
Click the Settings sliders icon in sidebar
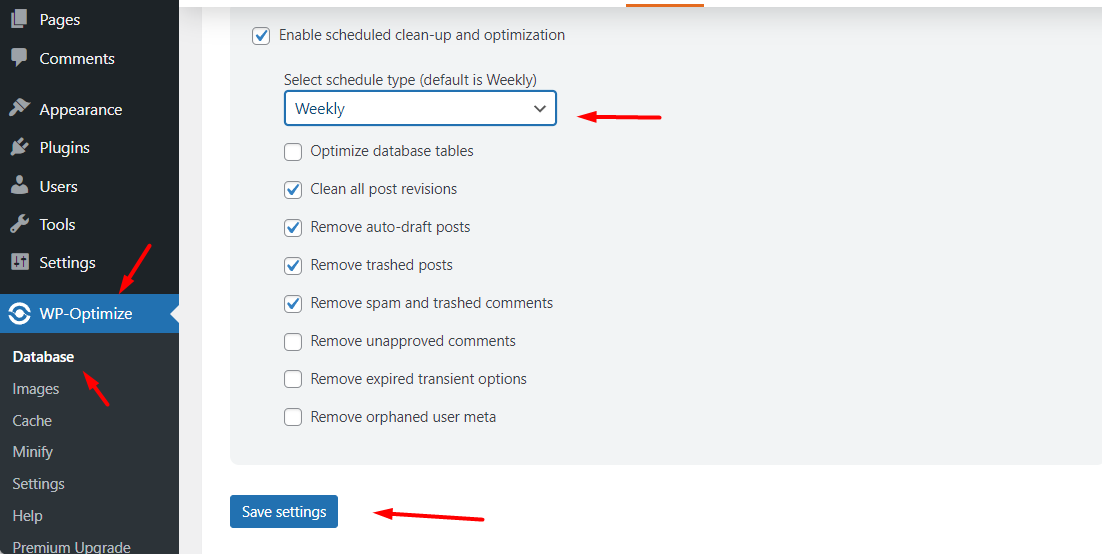click(19, 262)
